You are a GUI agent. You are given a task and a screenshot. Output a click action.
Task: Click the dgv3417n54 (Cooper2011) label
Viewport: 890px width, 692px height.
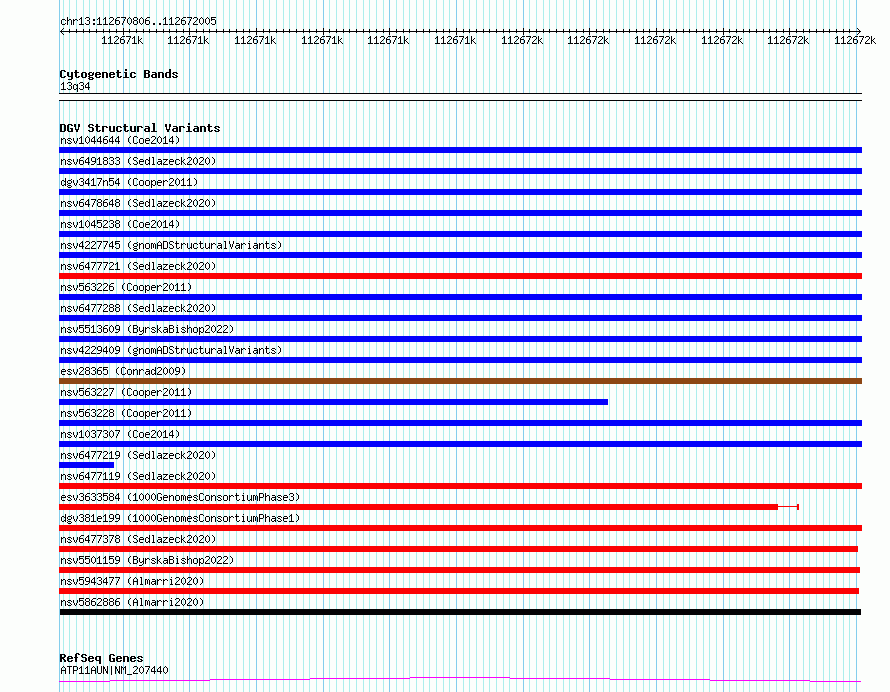pos(129,182)
